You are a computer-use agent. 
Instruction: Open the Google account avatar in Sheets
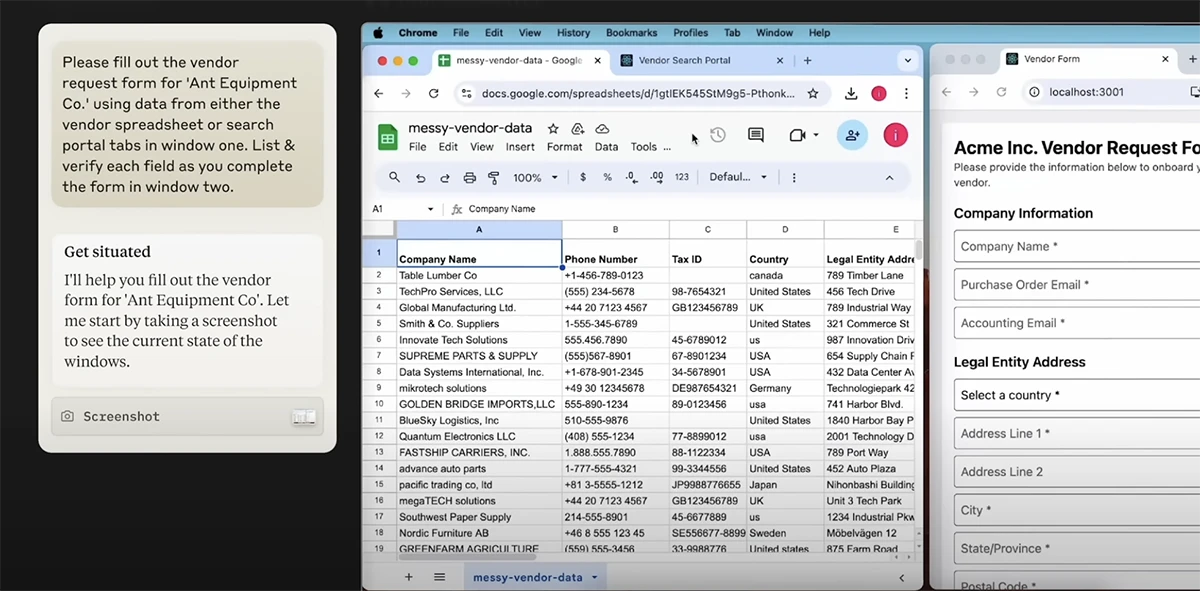pyautogui.click(x=896, y=135)
